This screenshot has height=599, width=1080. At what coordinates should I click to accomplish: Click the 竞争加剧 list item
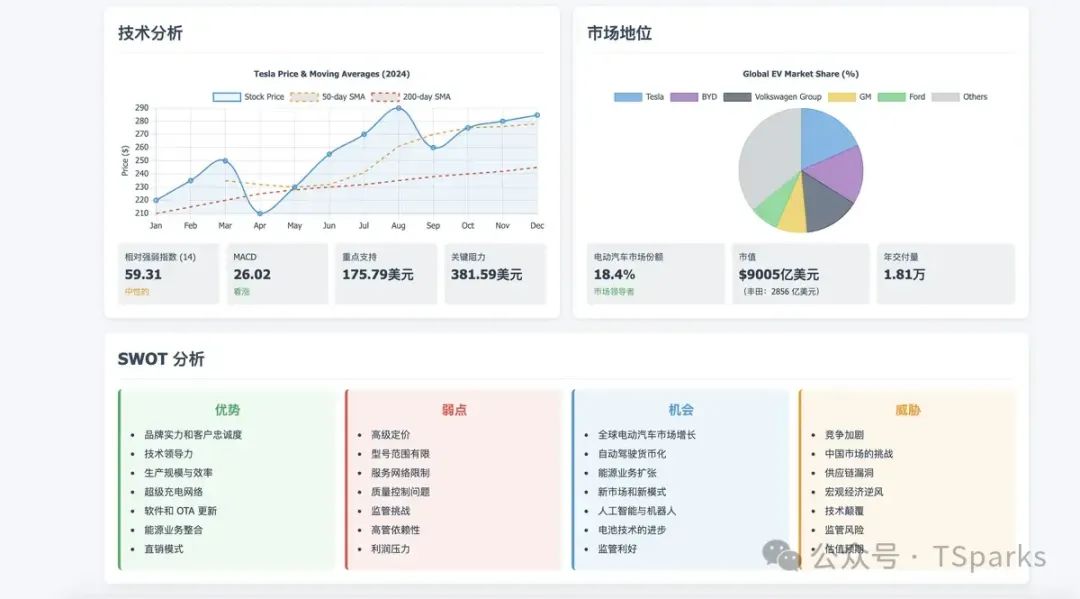(x=844, y=435)
